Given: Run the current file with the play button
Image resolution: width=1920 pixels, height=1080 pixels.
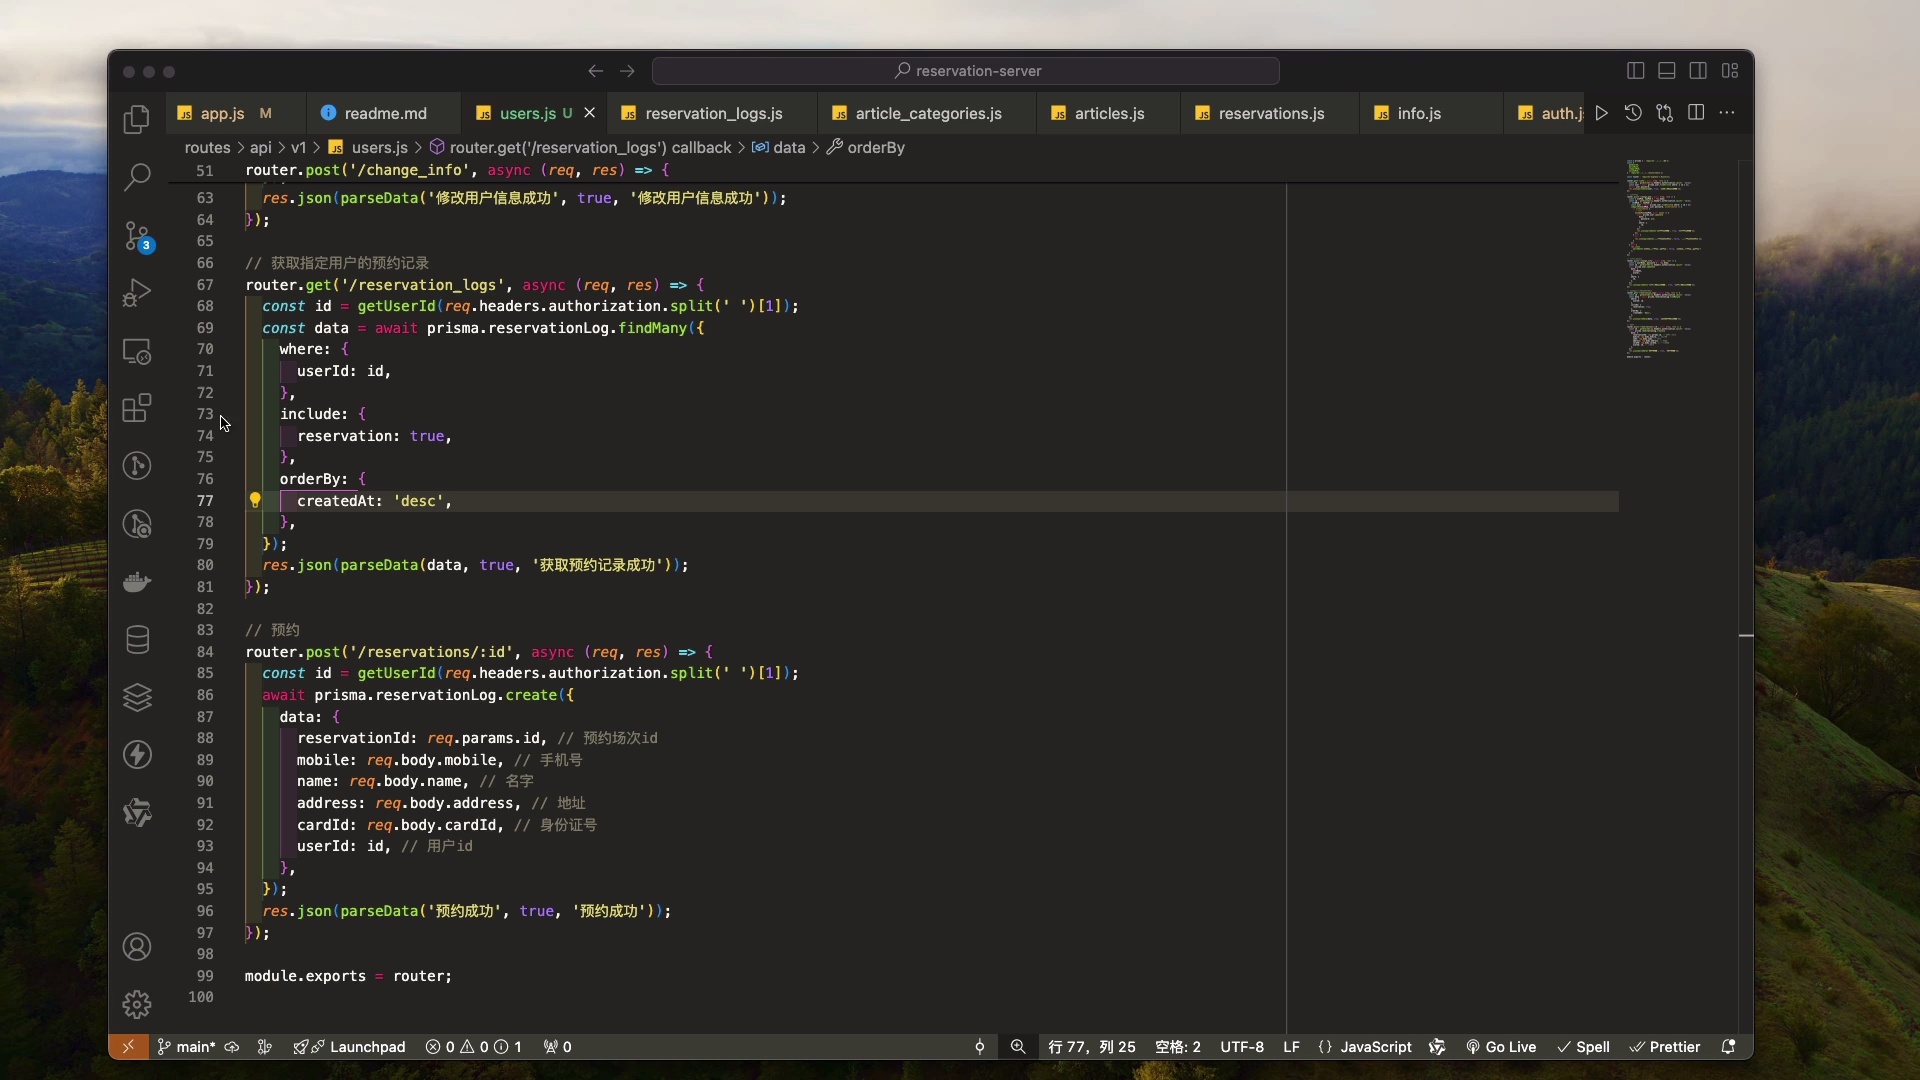Looking at the screenshot, I should pyautogui.click(x=1601, y=113).
